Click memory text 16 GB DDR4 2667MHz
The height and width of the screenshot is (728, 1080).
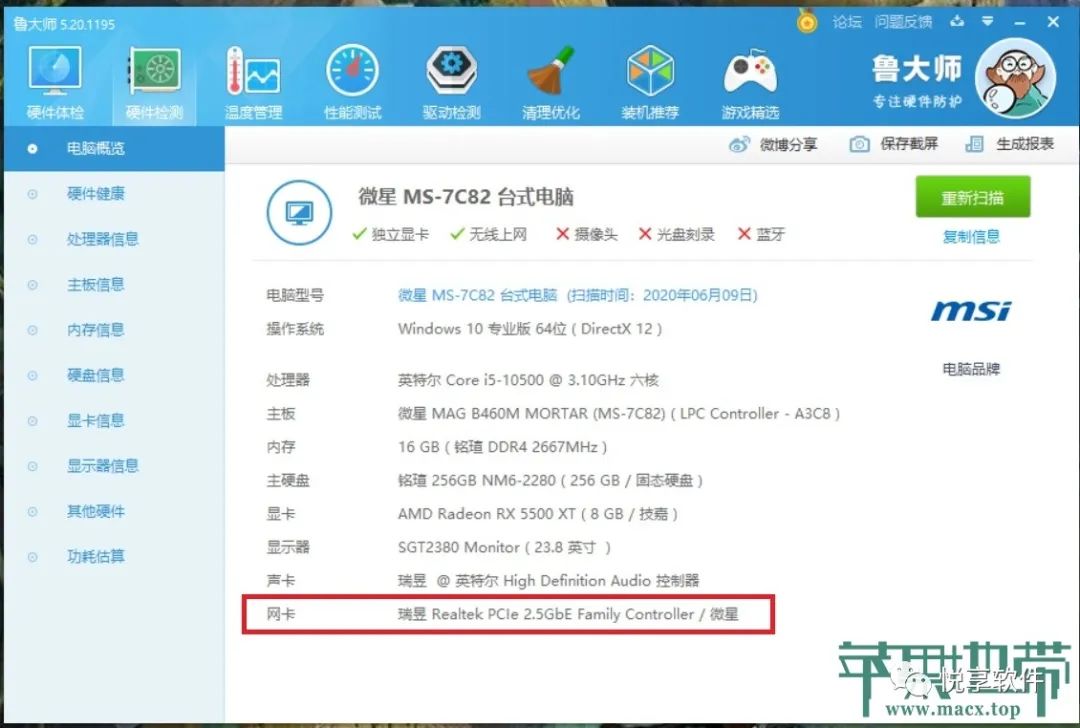click(x=502, y=447)
